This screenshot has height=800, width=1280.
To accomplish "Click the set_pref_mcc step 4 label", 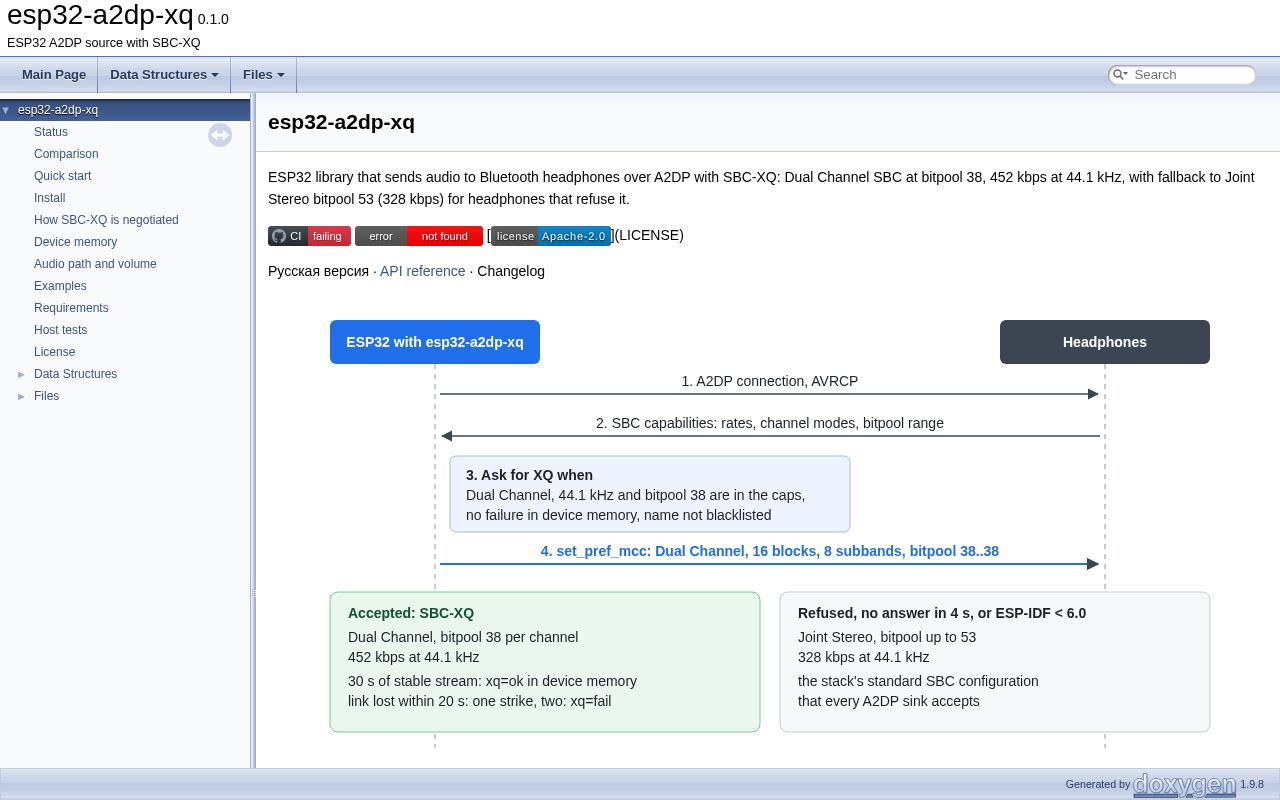I will pos(770,551).
